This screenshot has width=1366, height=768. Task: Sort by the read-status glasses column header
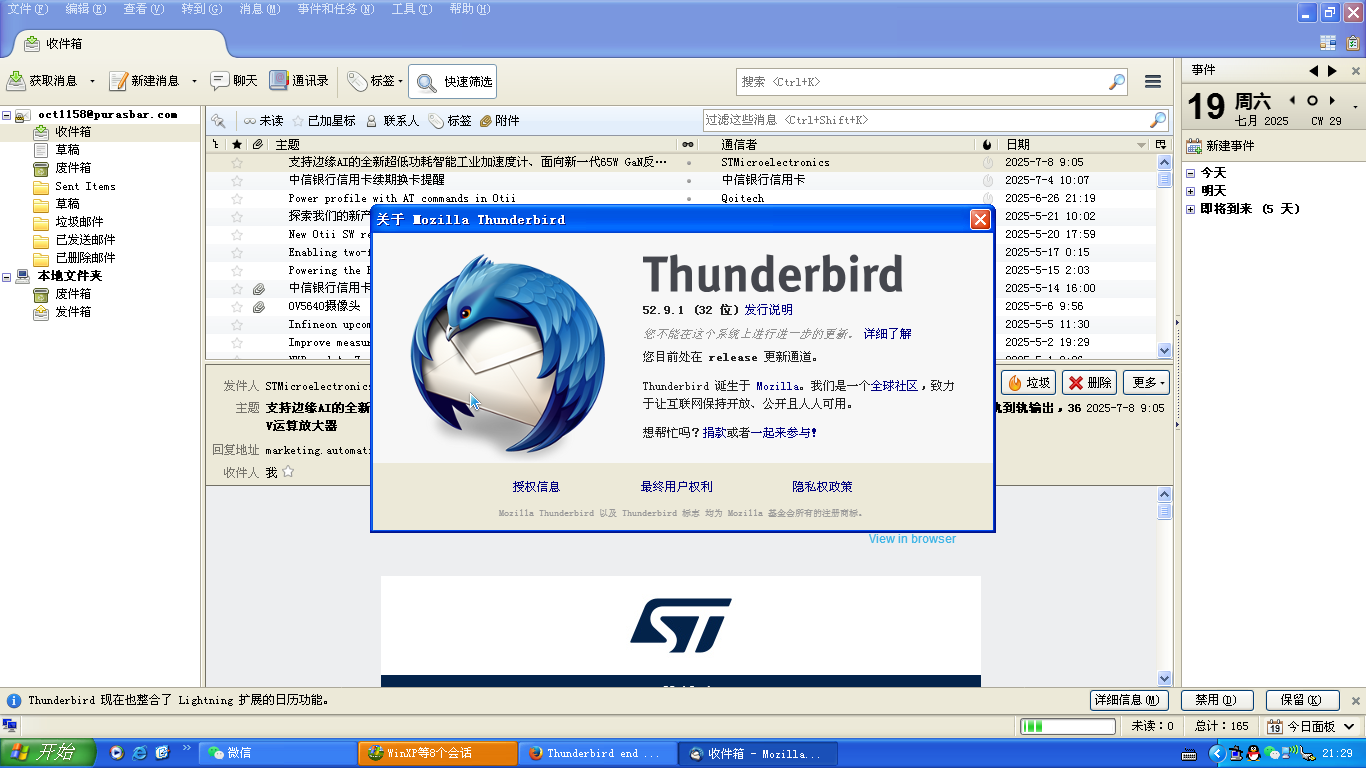pos(688,145)
